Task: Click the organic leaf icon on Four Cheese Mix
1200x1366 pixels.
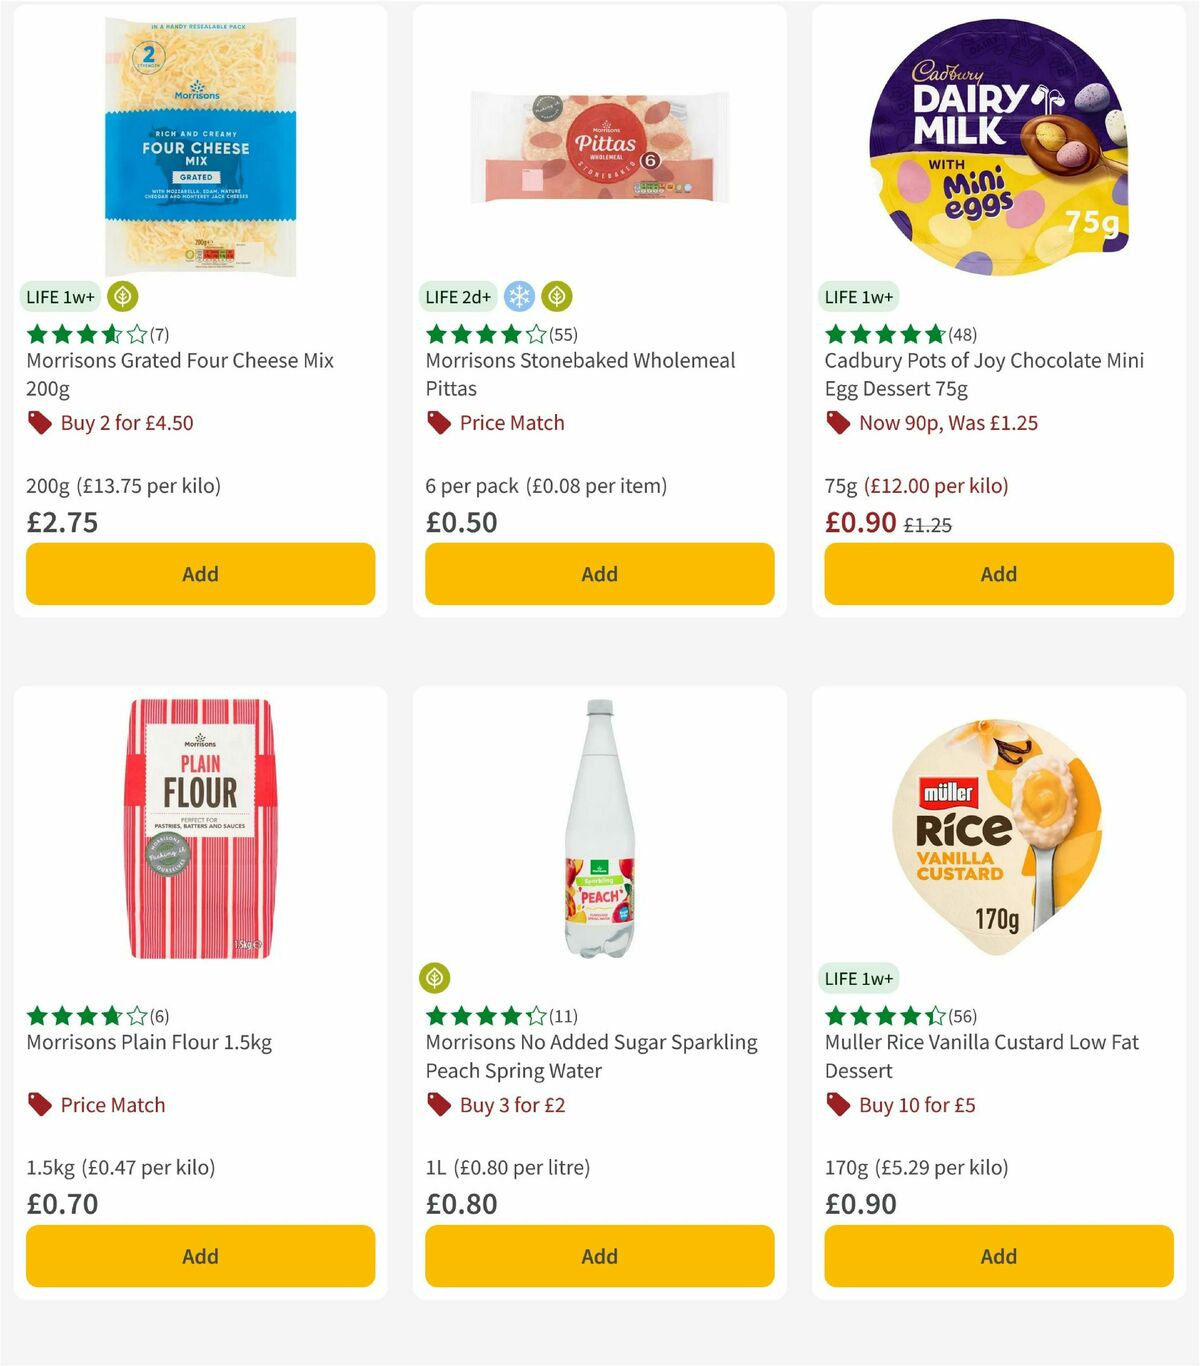Action: coord(122,297)
